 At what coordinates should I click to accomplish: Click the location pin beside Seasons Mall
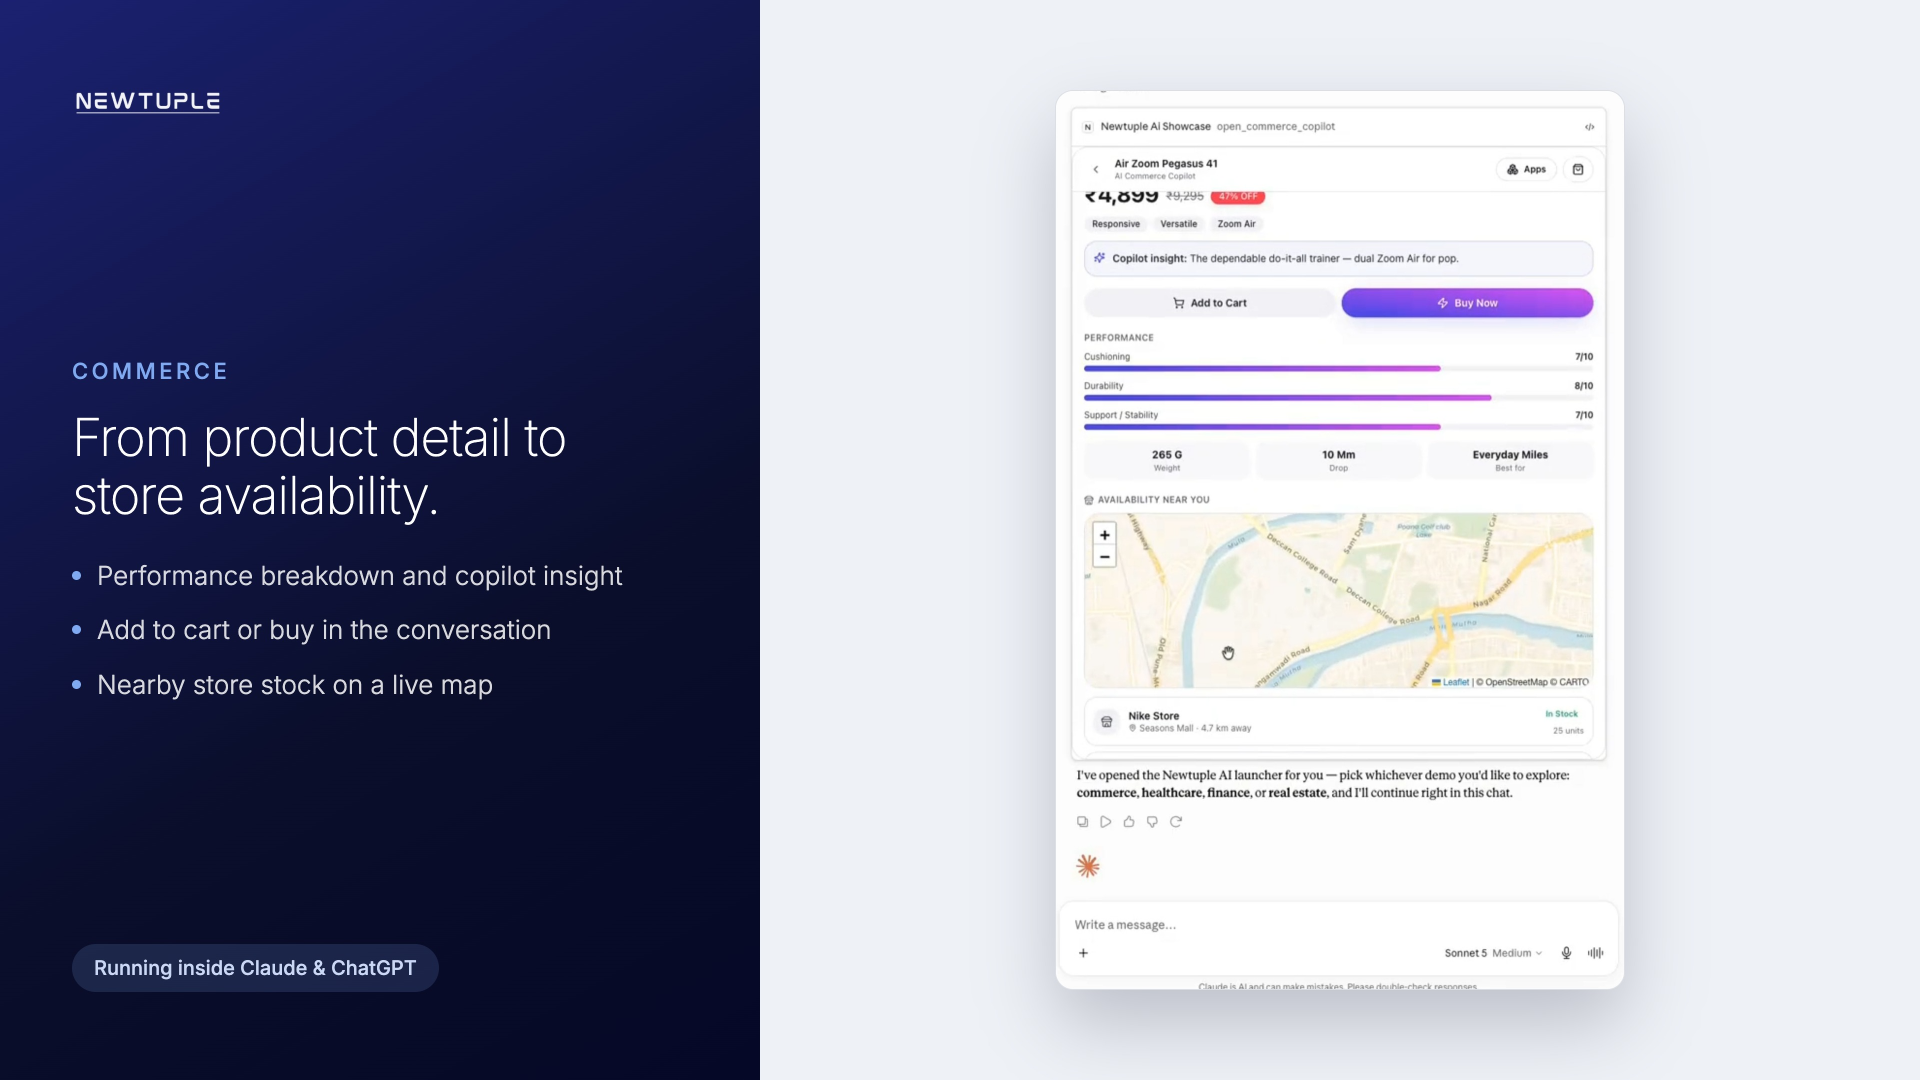(x=1132, y=728)
